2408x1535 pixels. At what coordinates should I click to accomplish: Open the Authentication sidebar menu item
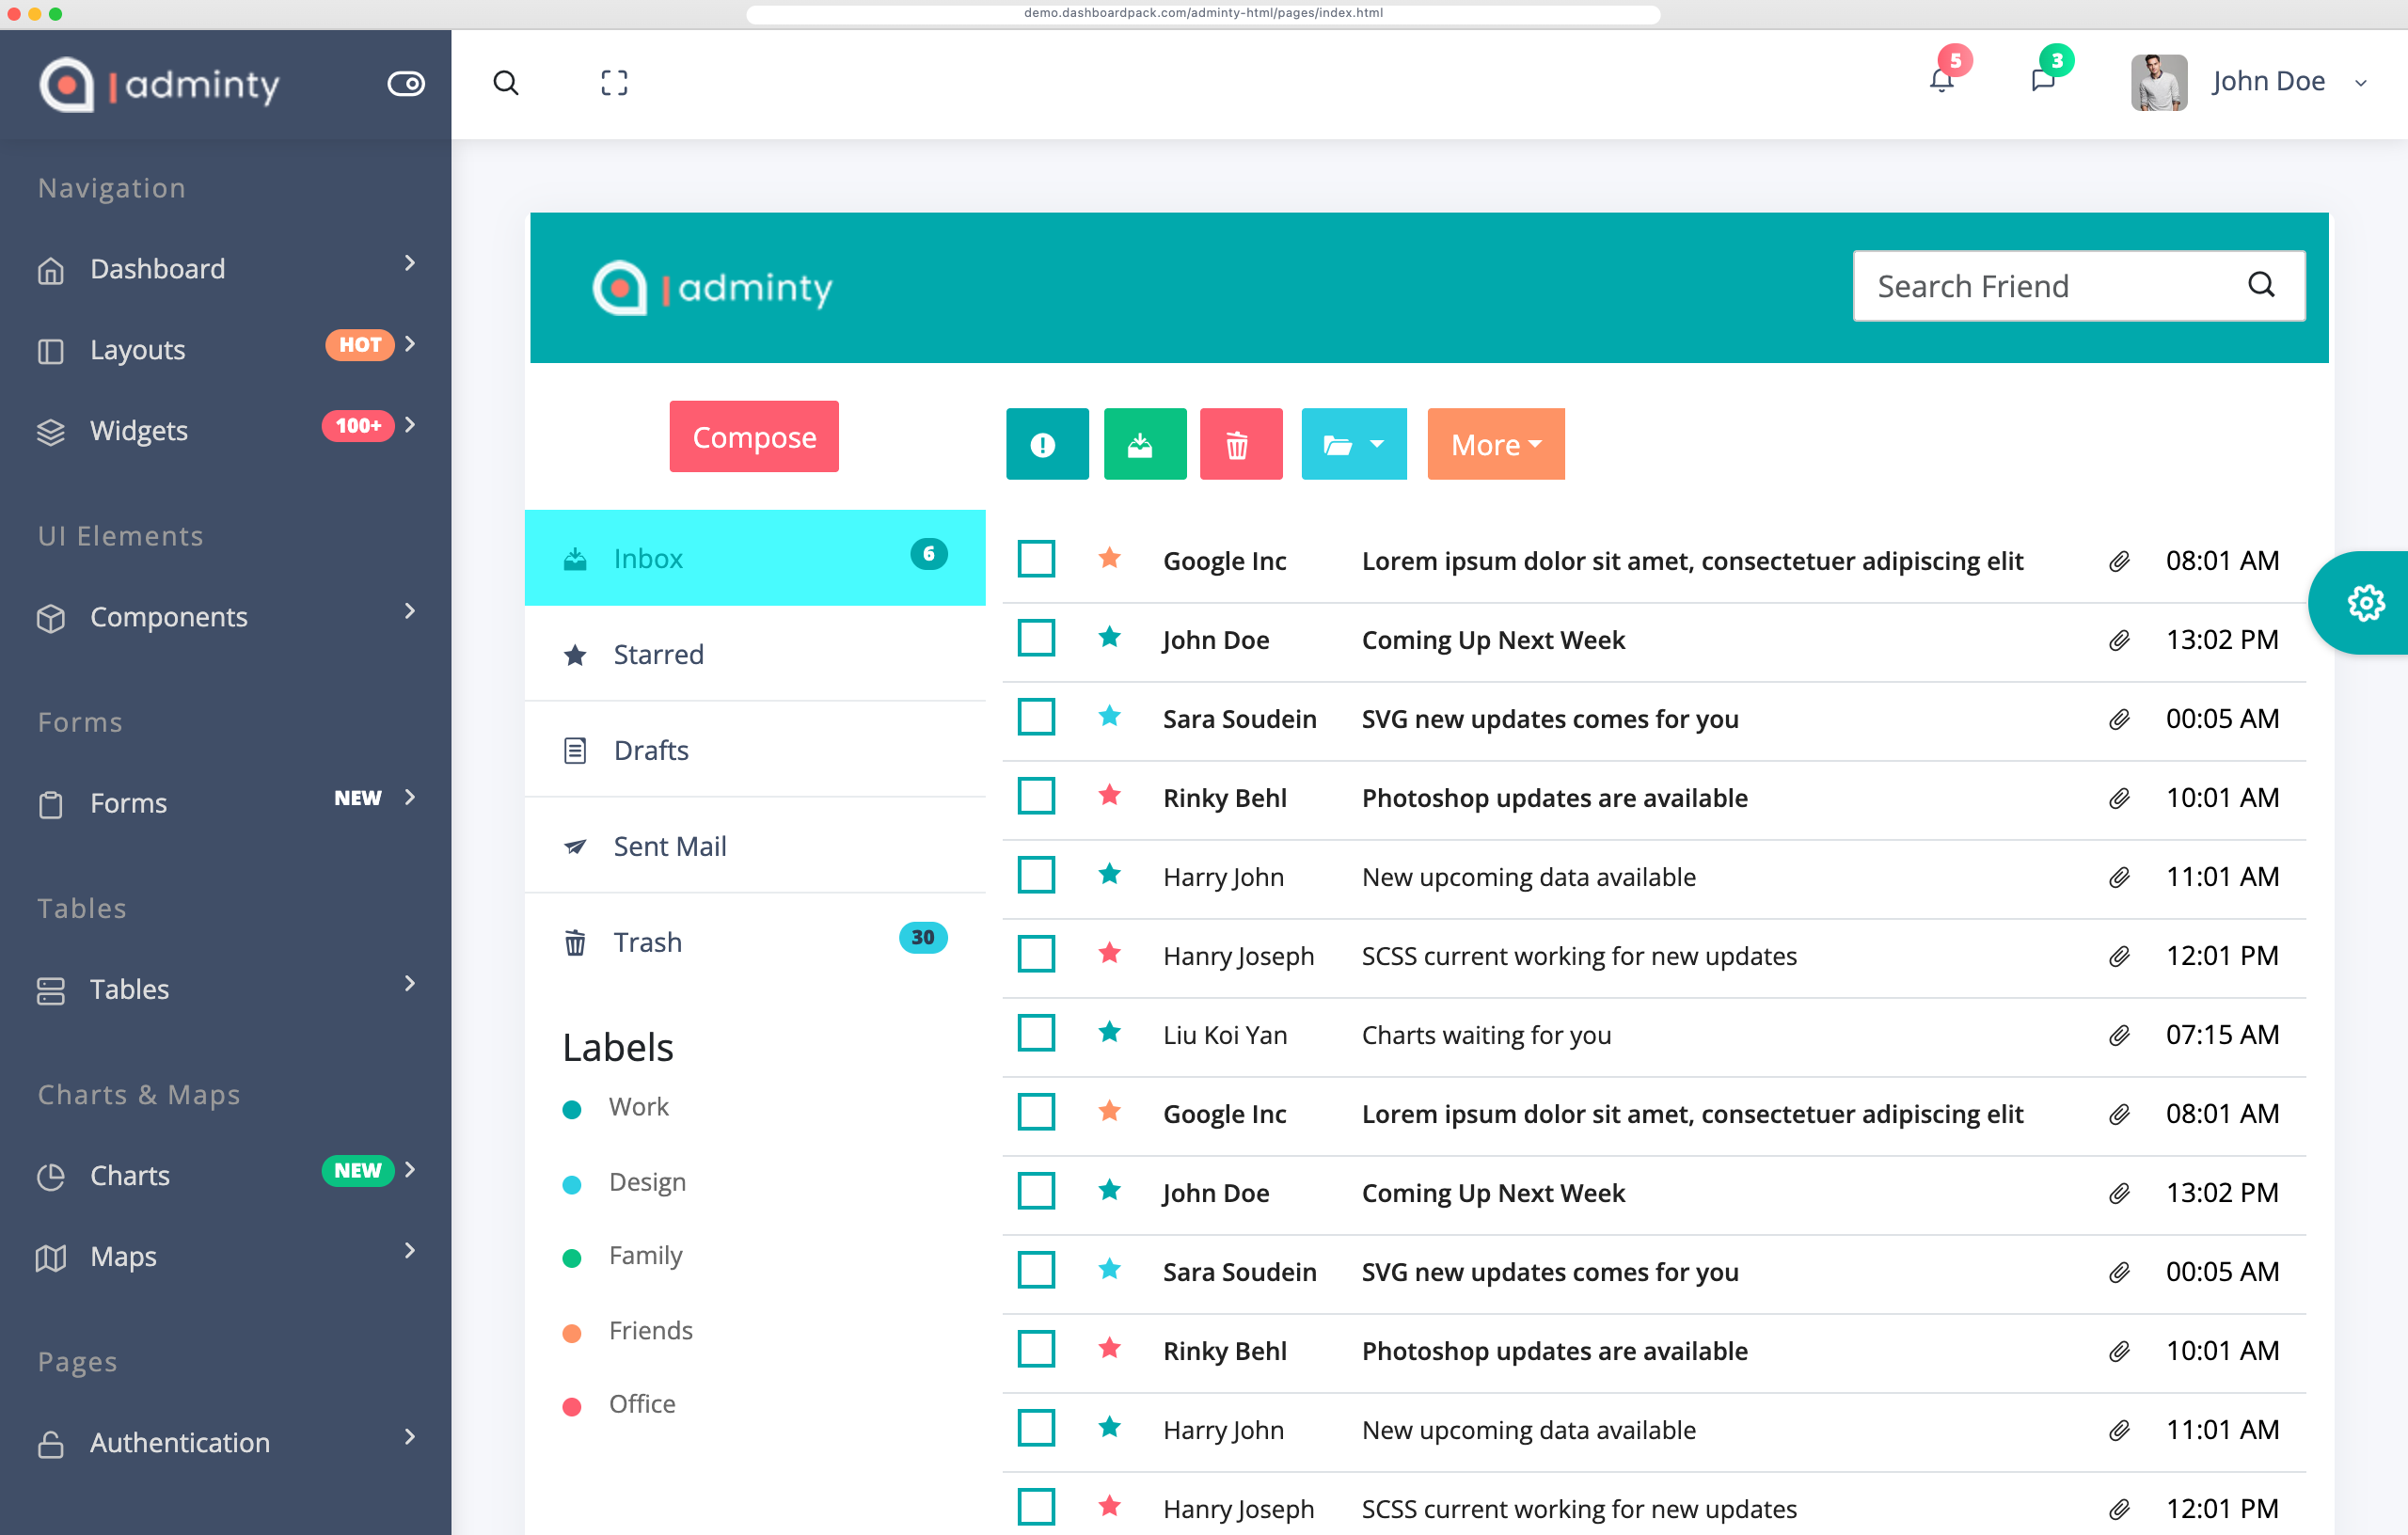coord(226,1442)
